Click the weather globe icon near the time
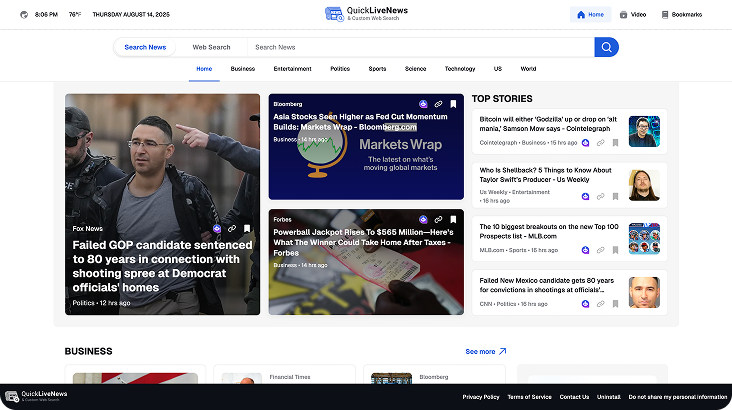Screen dimensions: 732x410 24,14
